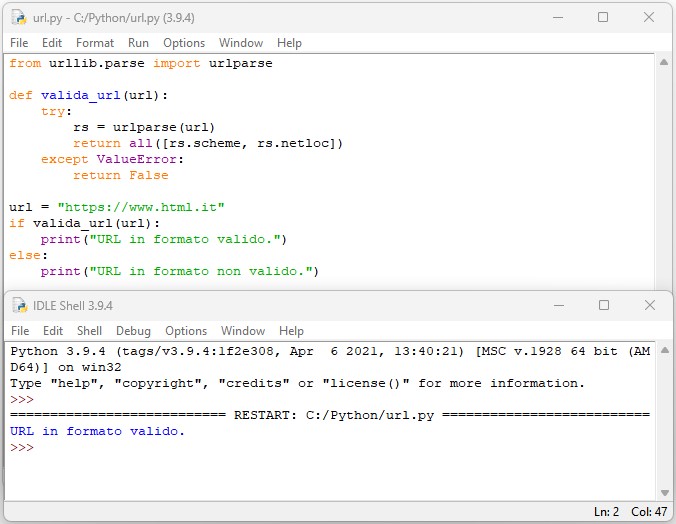This screenshot has height=524, width=676.
Task: Minimize the IDLE Shell window
Action: 559,305
